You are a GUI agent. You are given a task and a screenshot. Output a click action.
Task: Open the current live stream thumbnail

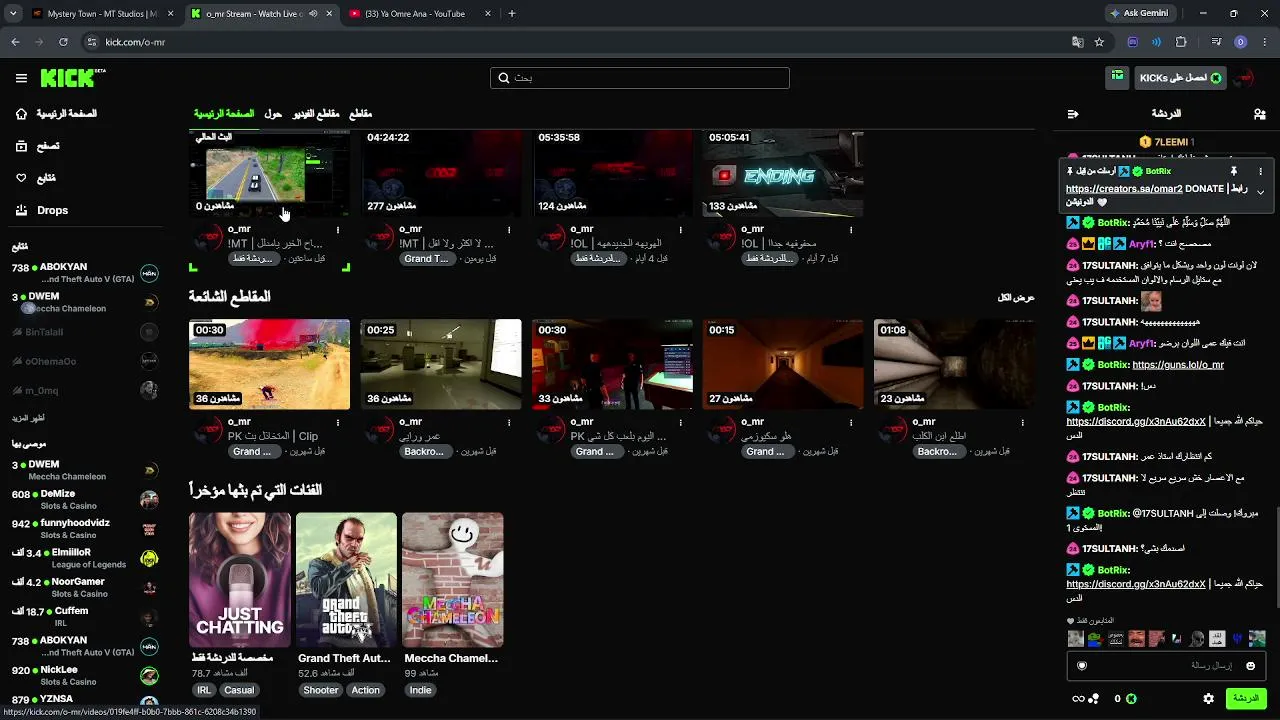click(x=270, y=174)
